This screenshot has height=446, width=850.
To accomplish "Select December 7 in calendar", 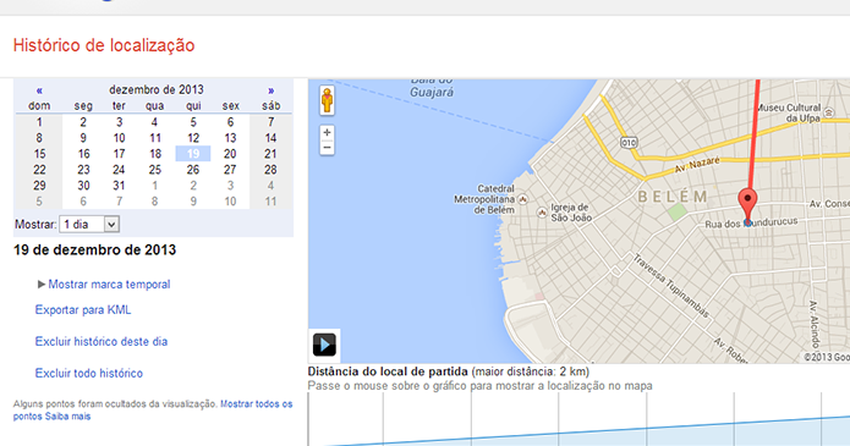I will 271,122.
